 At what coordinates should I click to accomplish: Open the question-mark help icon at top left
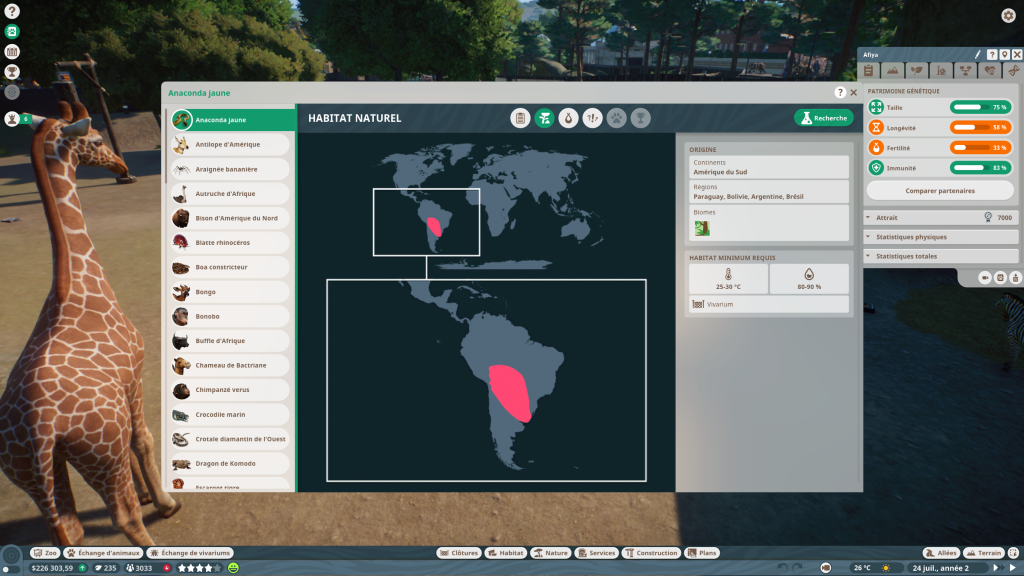pos(12,11)
